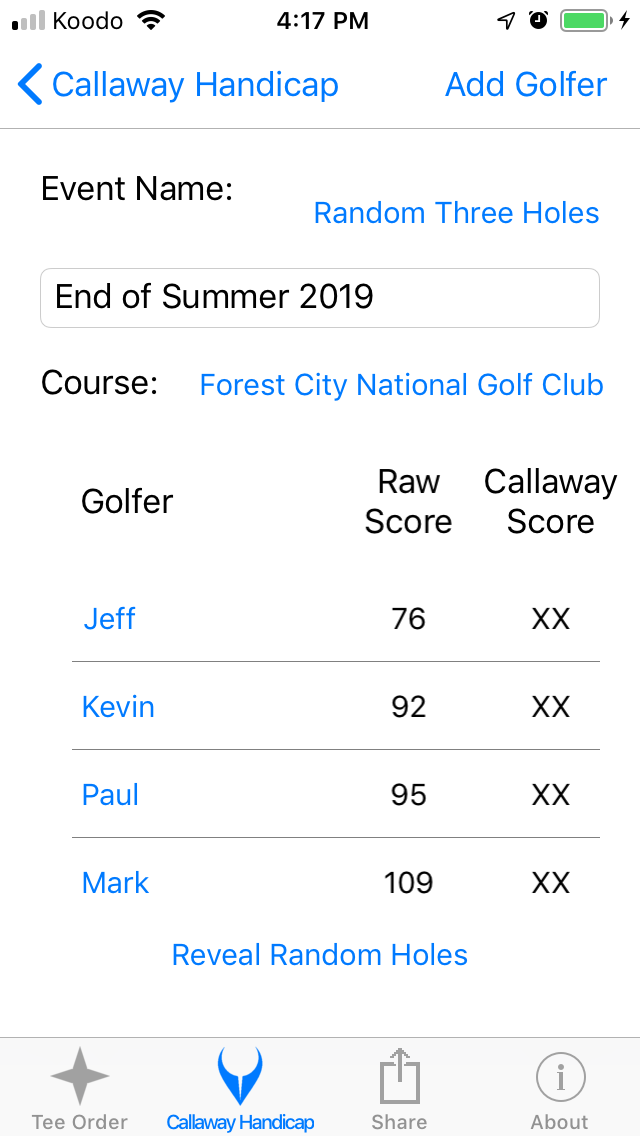Select Forest City National Golf Club
Screen dimensions: 640x1136
pos(400,384)
